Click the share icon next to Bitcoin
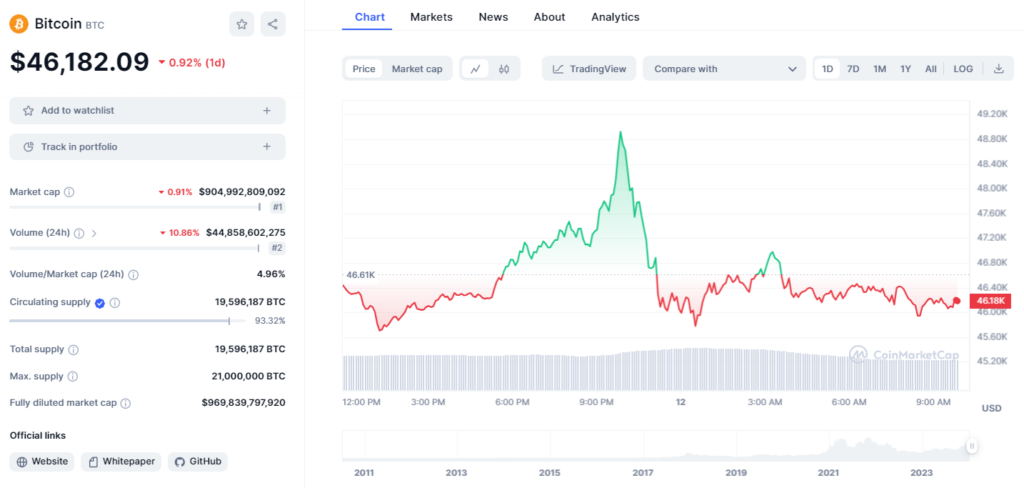 click(x=273, y=24)
